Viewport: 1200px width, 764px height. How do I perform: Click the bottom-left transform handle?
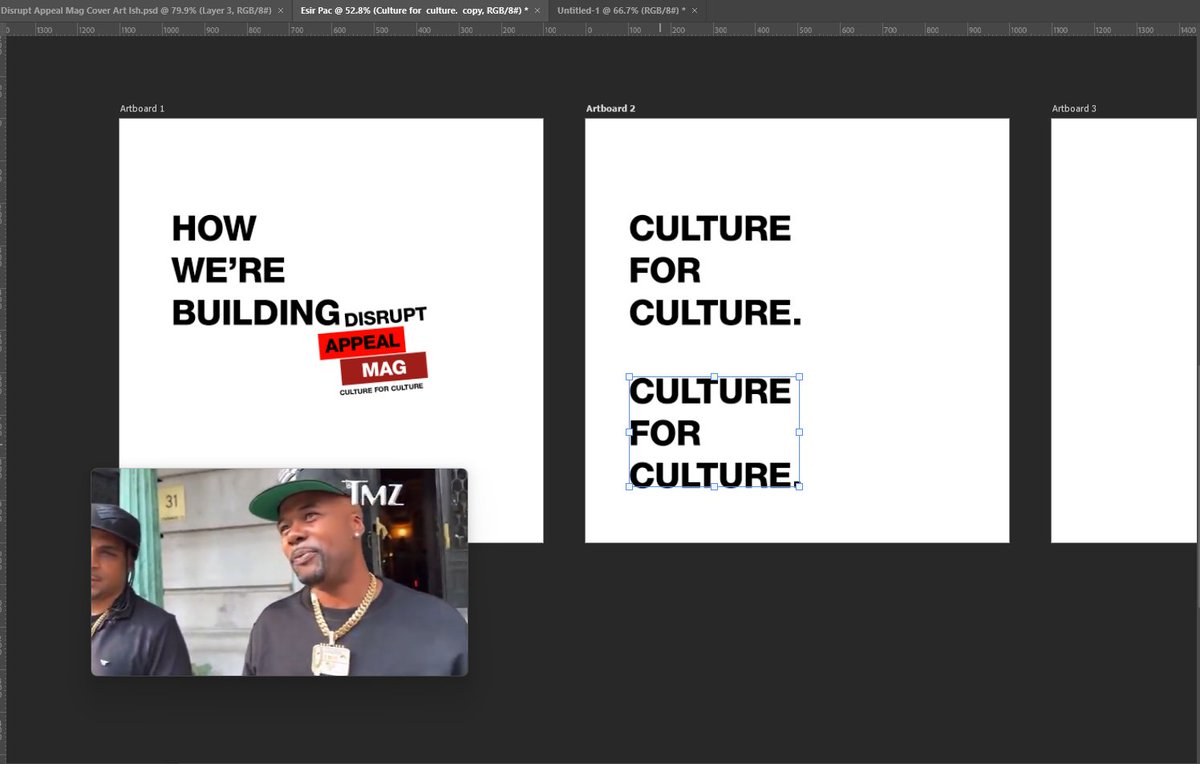[x=630, y=487]
